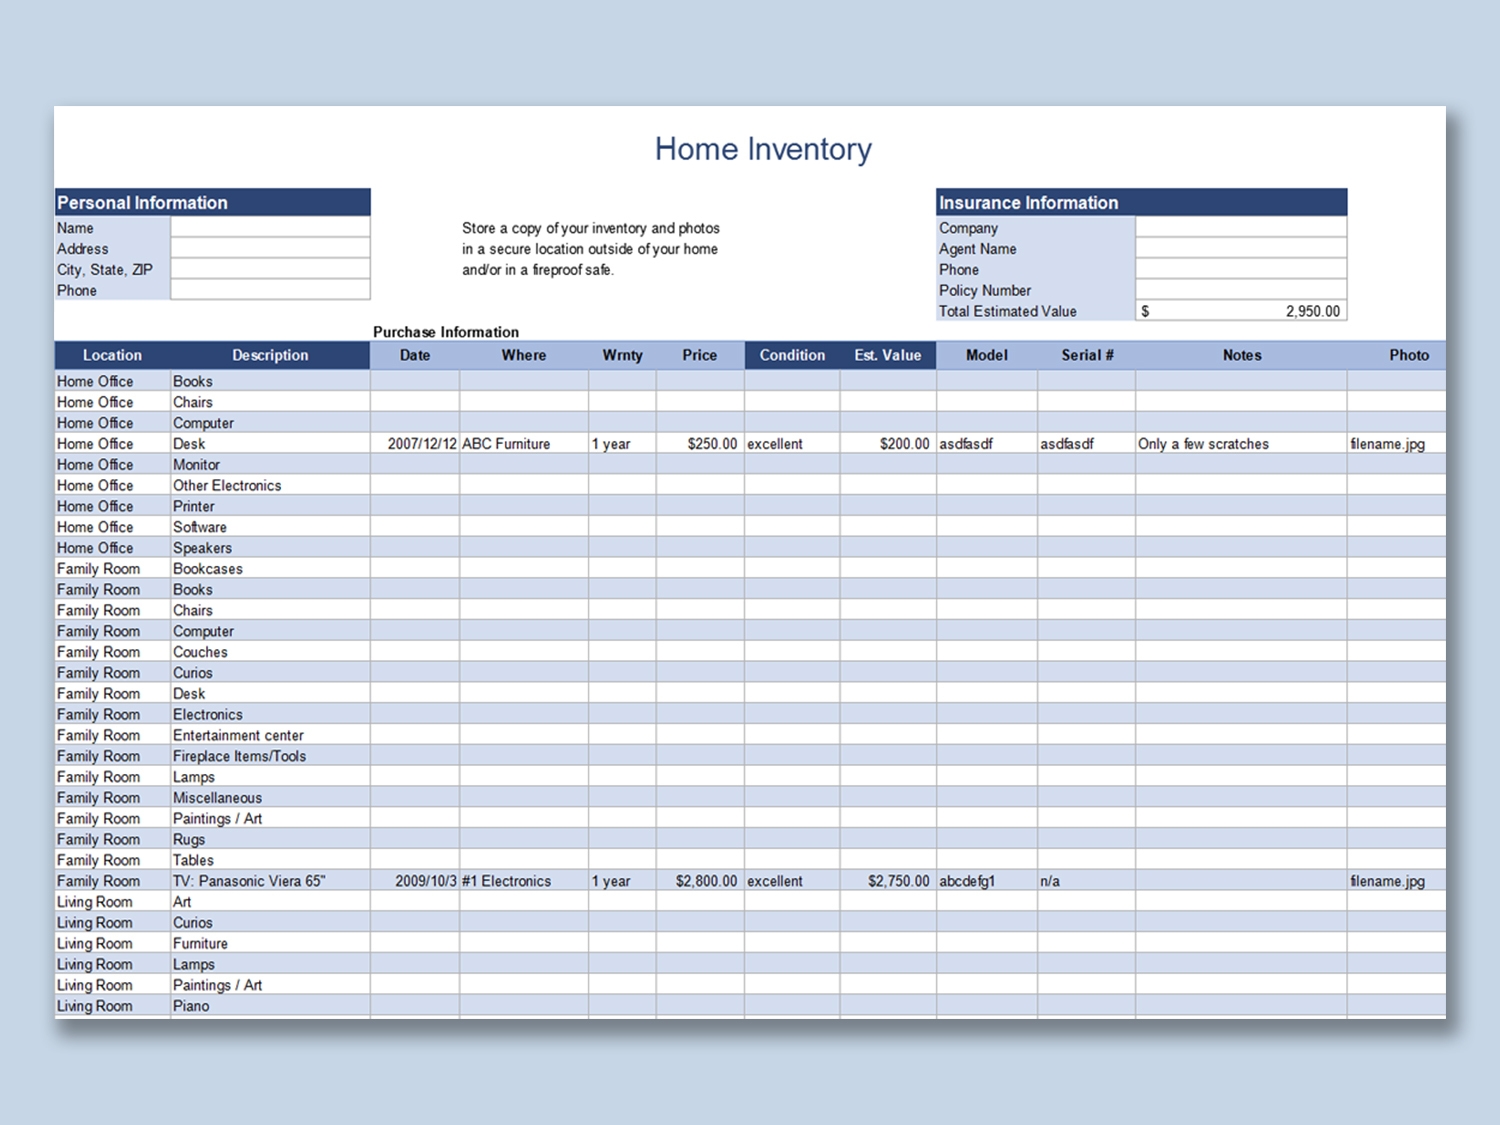Select the TV: Panasonic Viera 65" cell

pyautogui.click(x=250, y=881)
